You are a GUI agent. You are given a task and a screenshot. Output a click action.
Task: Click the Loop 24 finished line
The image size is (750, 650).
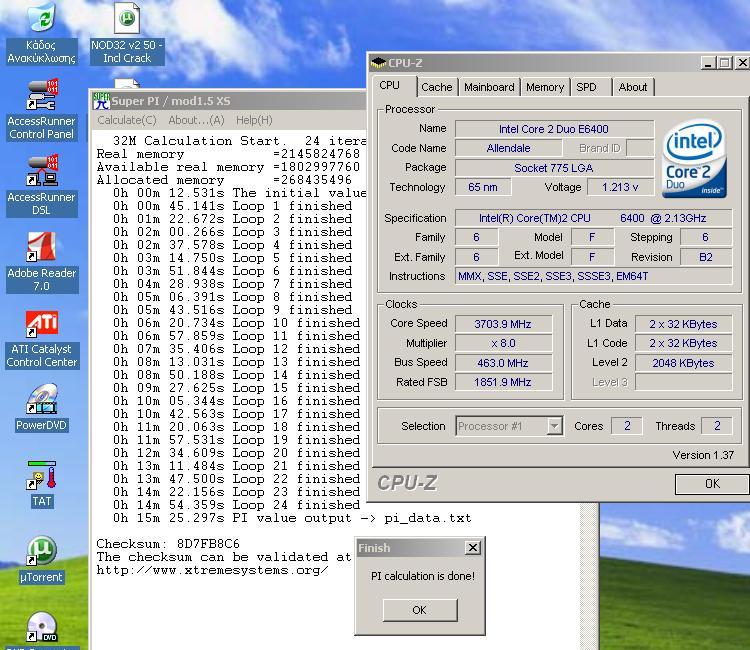[236, 505]
